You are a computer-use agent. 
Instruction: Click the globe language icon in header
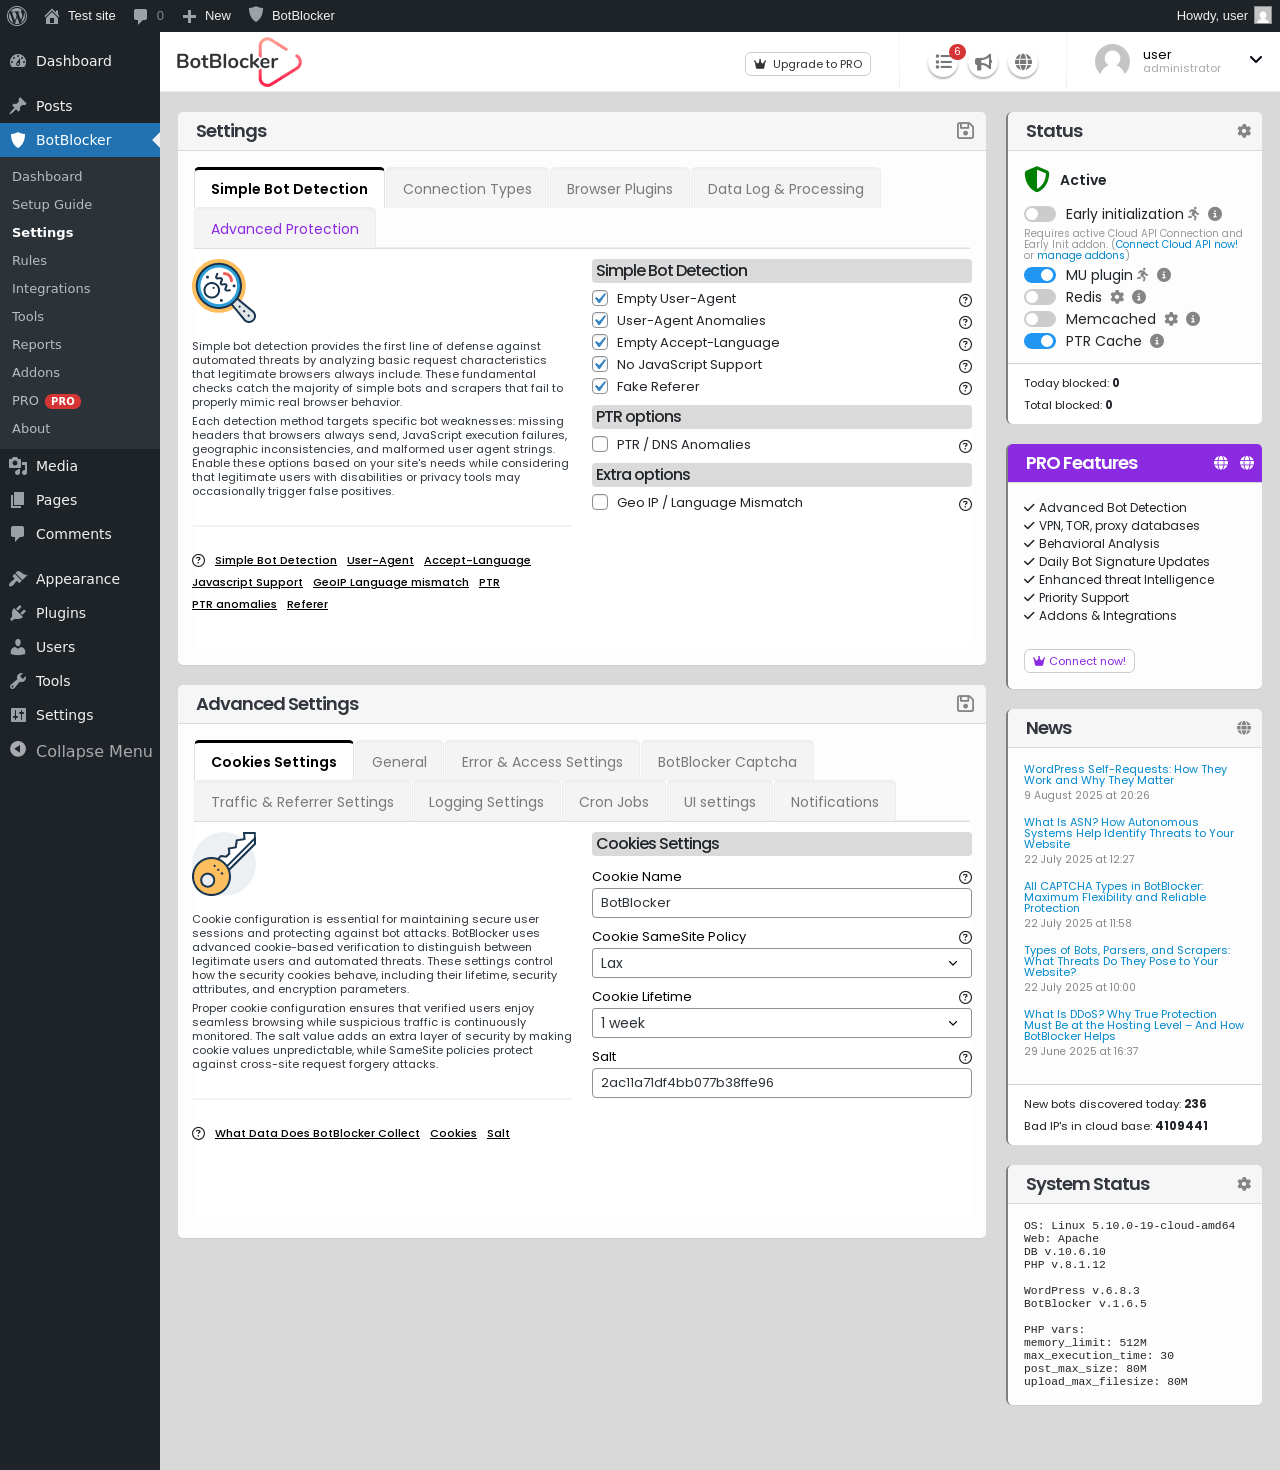click(x=1023, y=63)
